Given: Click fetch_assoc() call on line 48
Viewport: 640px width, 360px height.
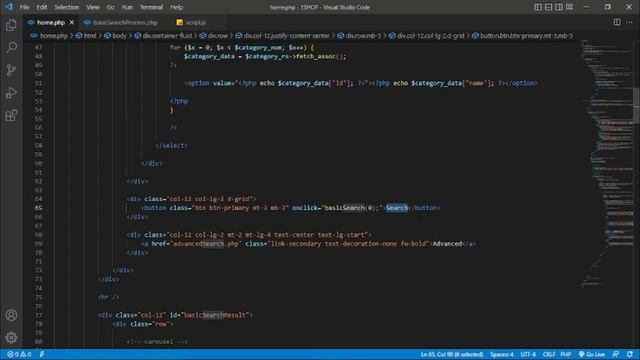Looking at the screenshot, I should 321,56.
